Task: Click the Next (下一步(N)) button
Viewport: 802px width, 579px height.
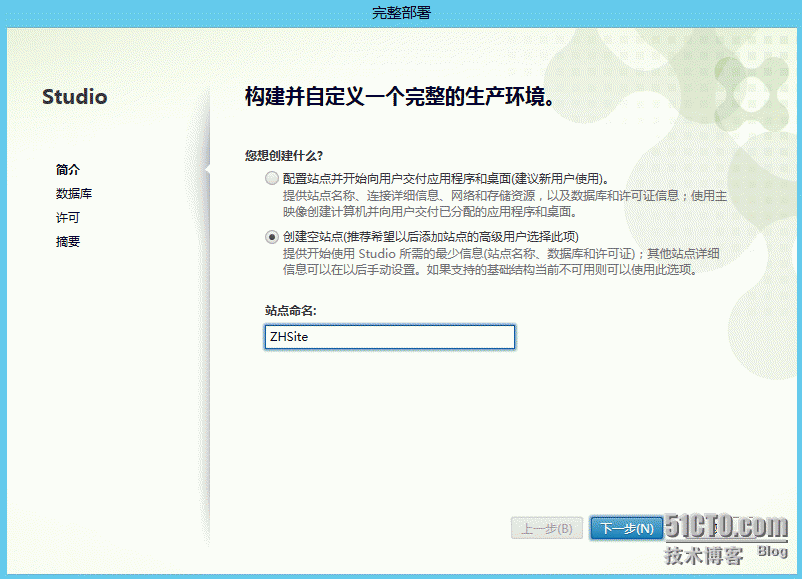Action: pyautogui.click(x=627, y=528)
